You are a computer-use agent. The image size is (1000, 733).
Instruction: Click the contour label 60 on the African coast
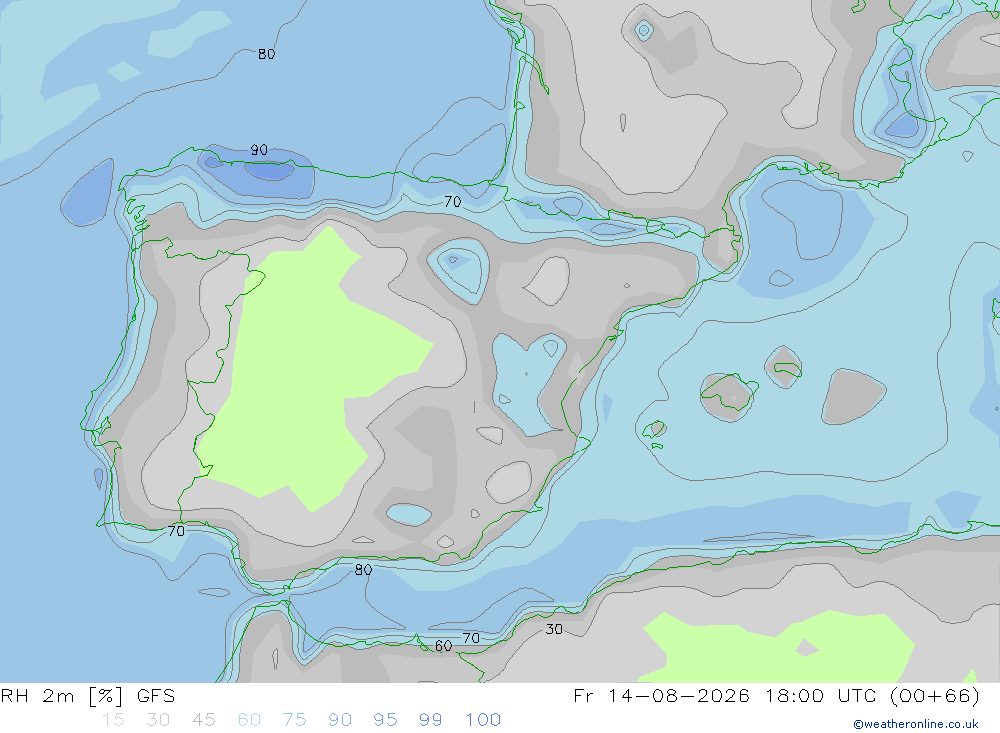click(x=444, y=646)
